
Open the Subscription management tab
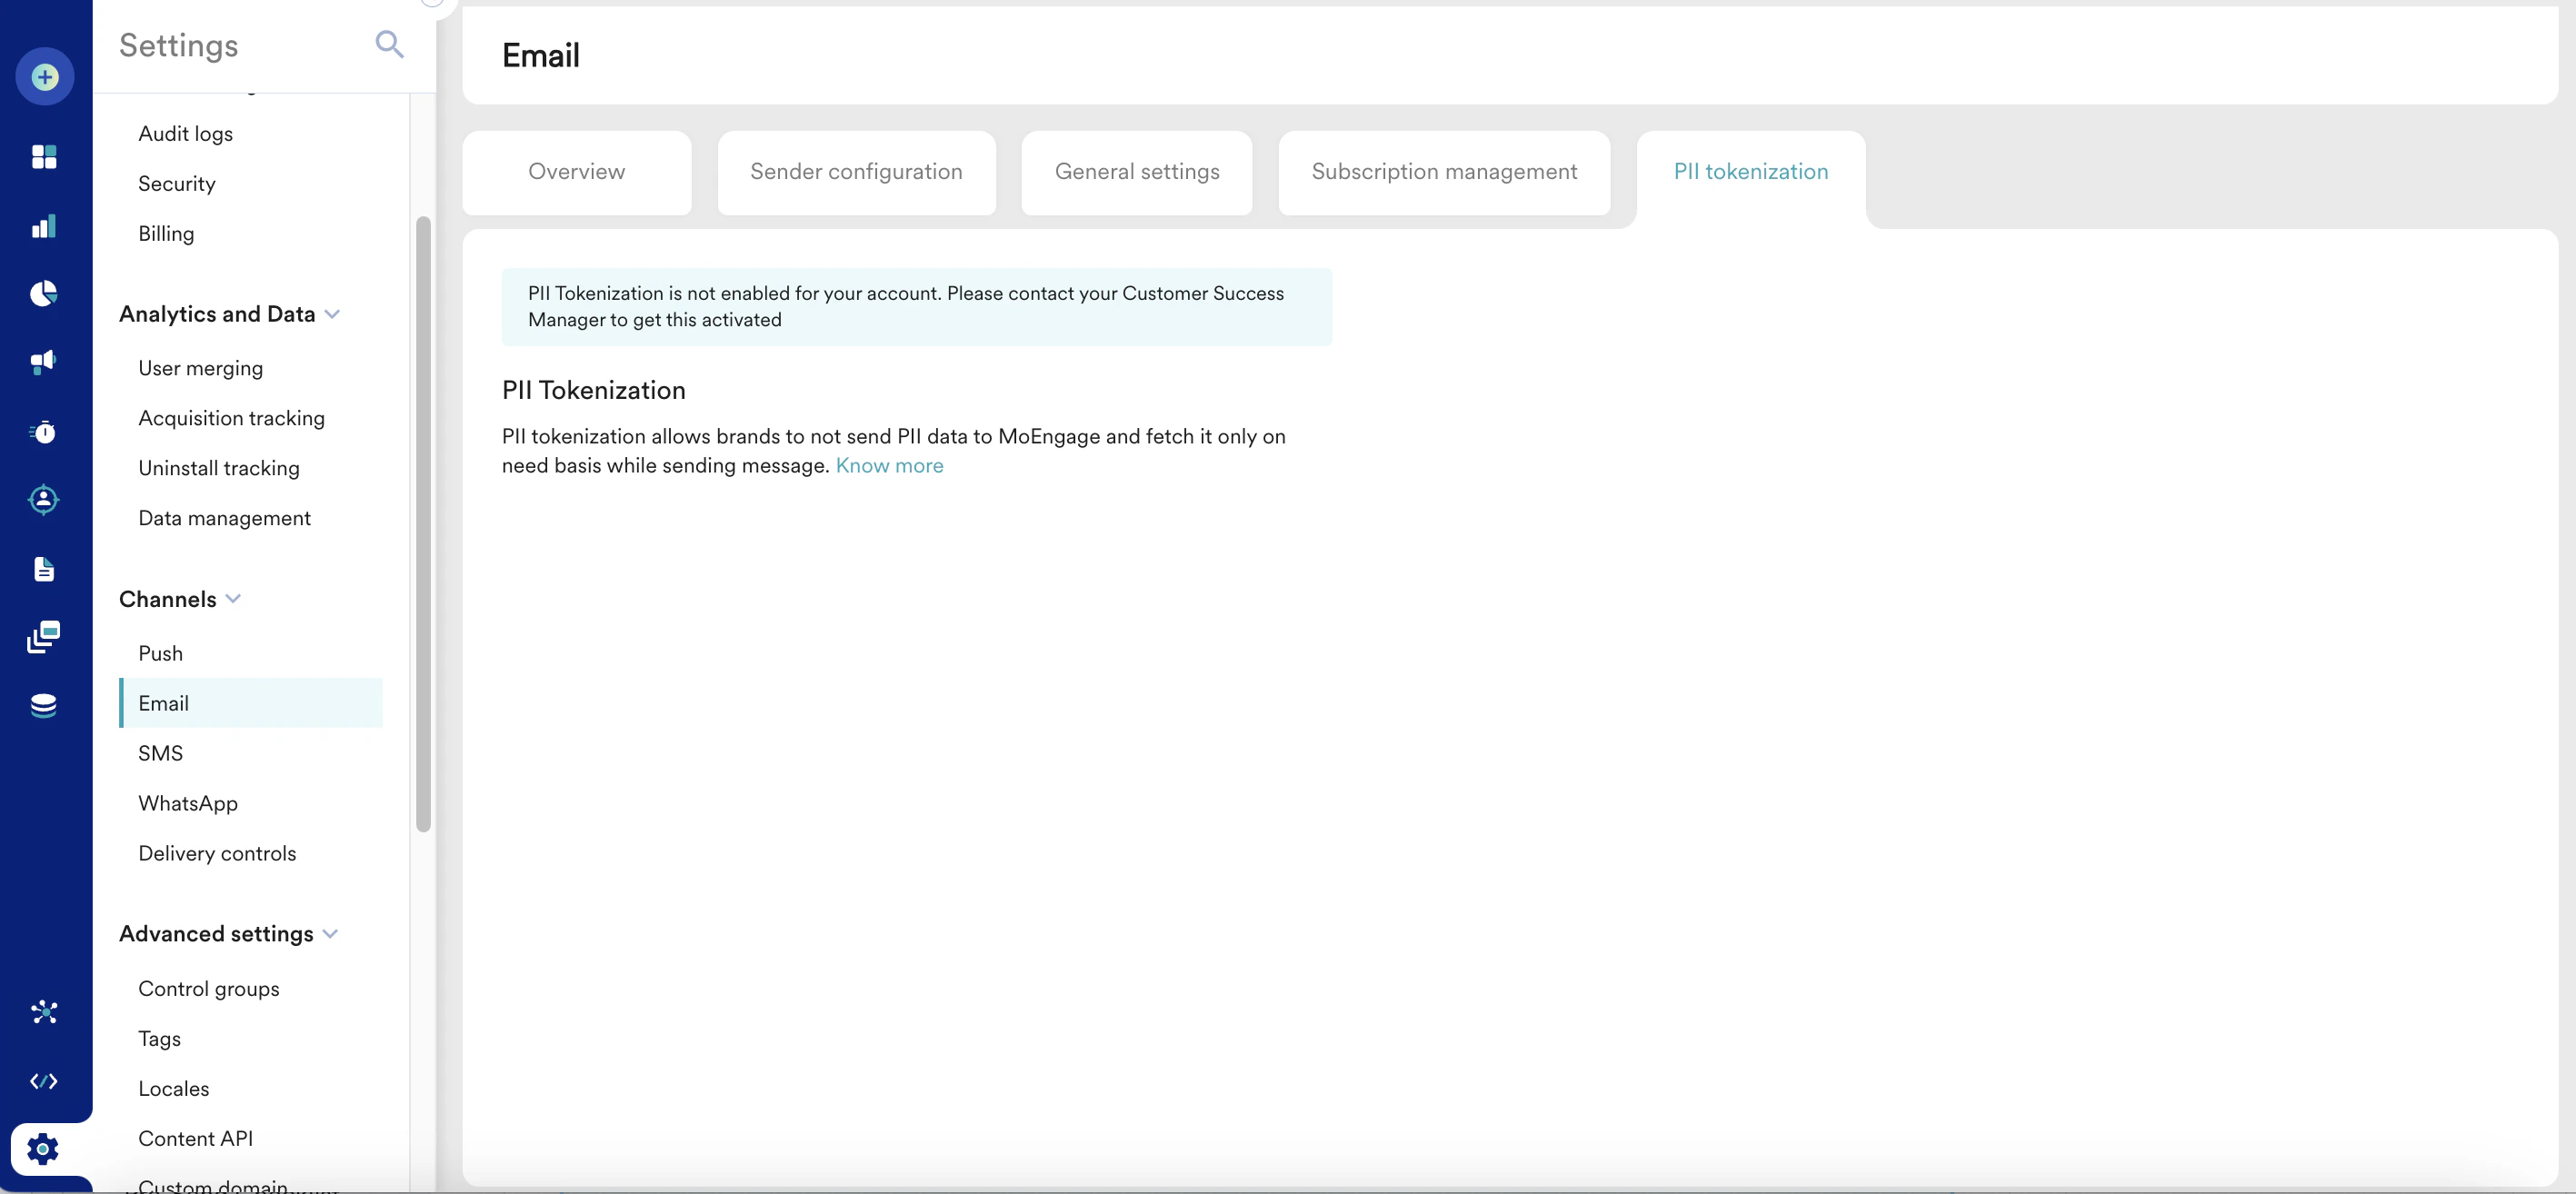click(x=1443, y=172)
